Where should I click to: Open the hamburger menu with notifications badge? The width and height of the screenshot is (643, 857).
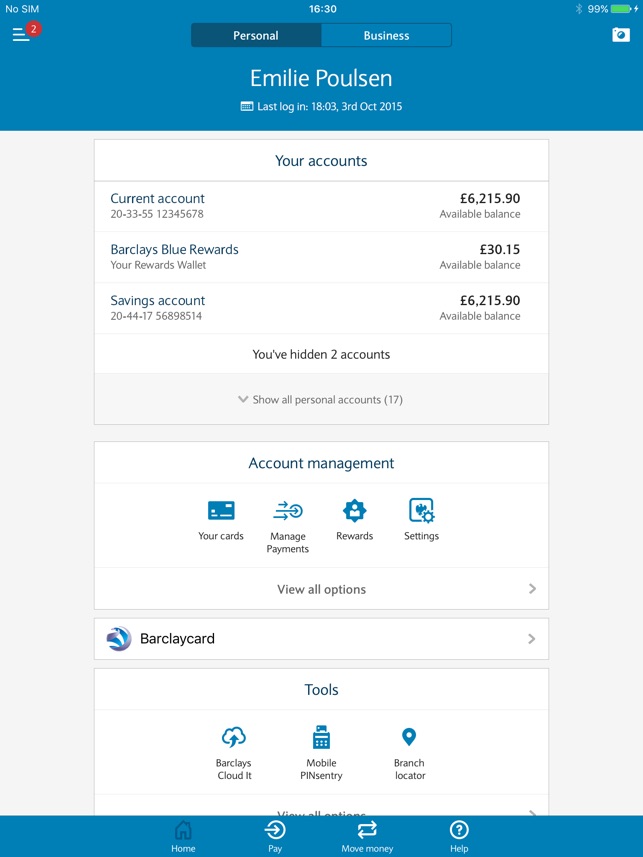(x=22, y=34)
